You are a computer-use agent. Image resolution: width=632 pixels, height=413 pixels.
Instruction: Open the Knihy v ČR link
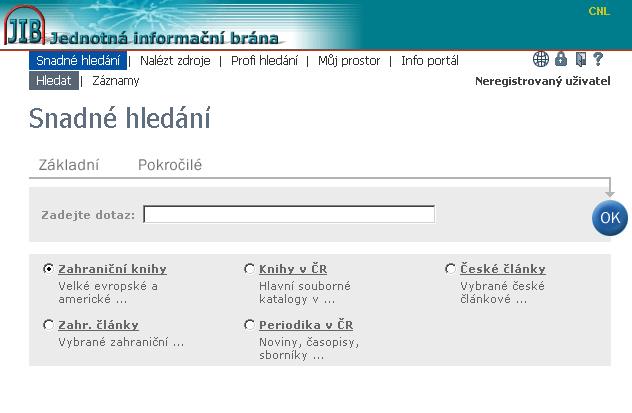pos(293,269)
